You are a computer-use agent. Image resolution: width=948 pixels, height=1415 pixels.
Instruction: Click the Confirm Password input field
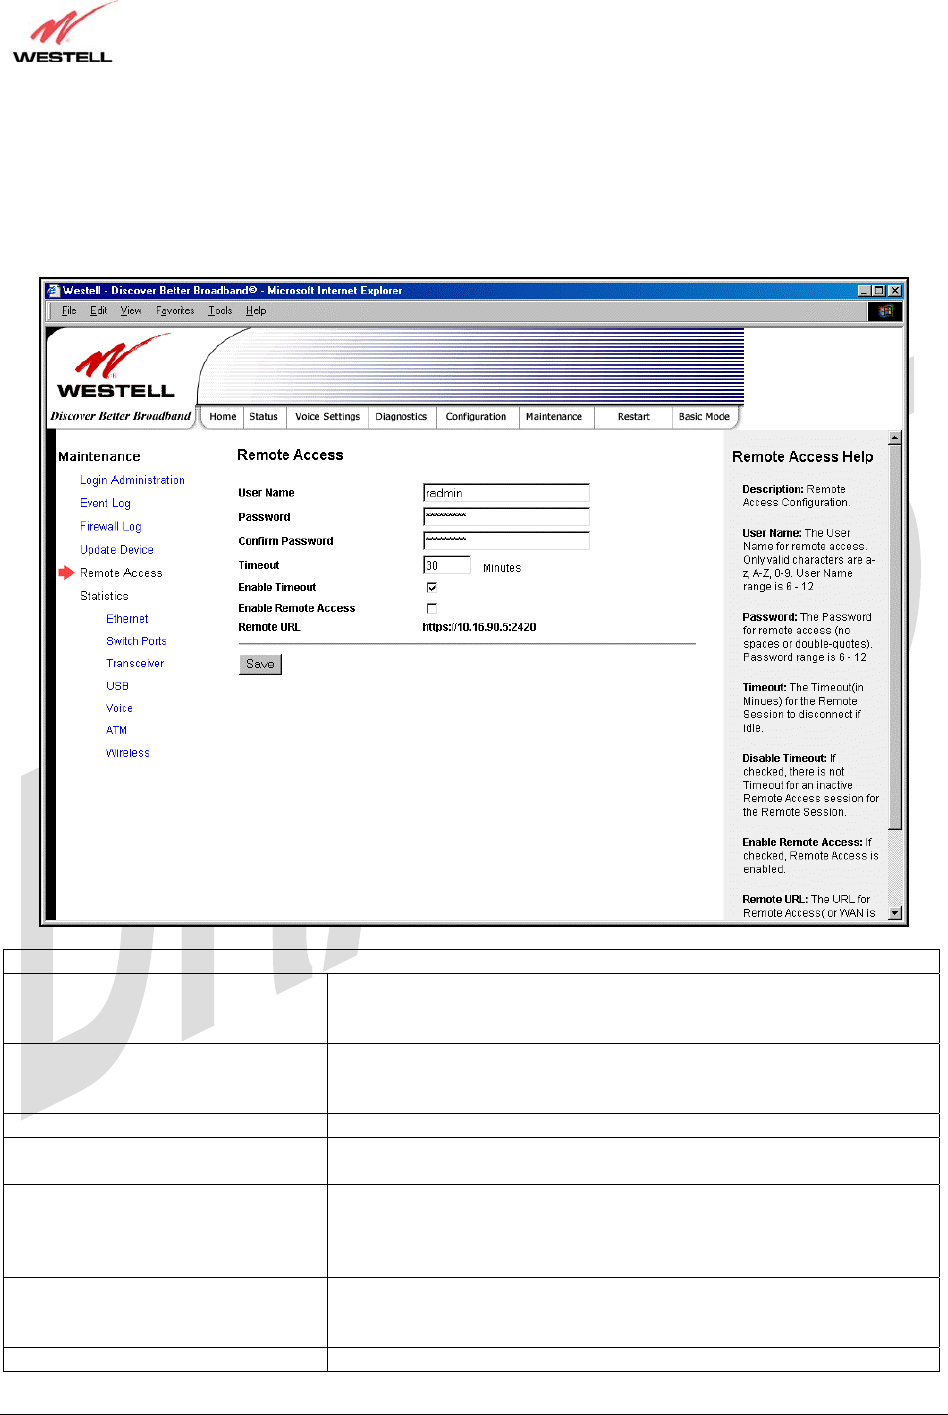[x=506, y=541]
